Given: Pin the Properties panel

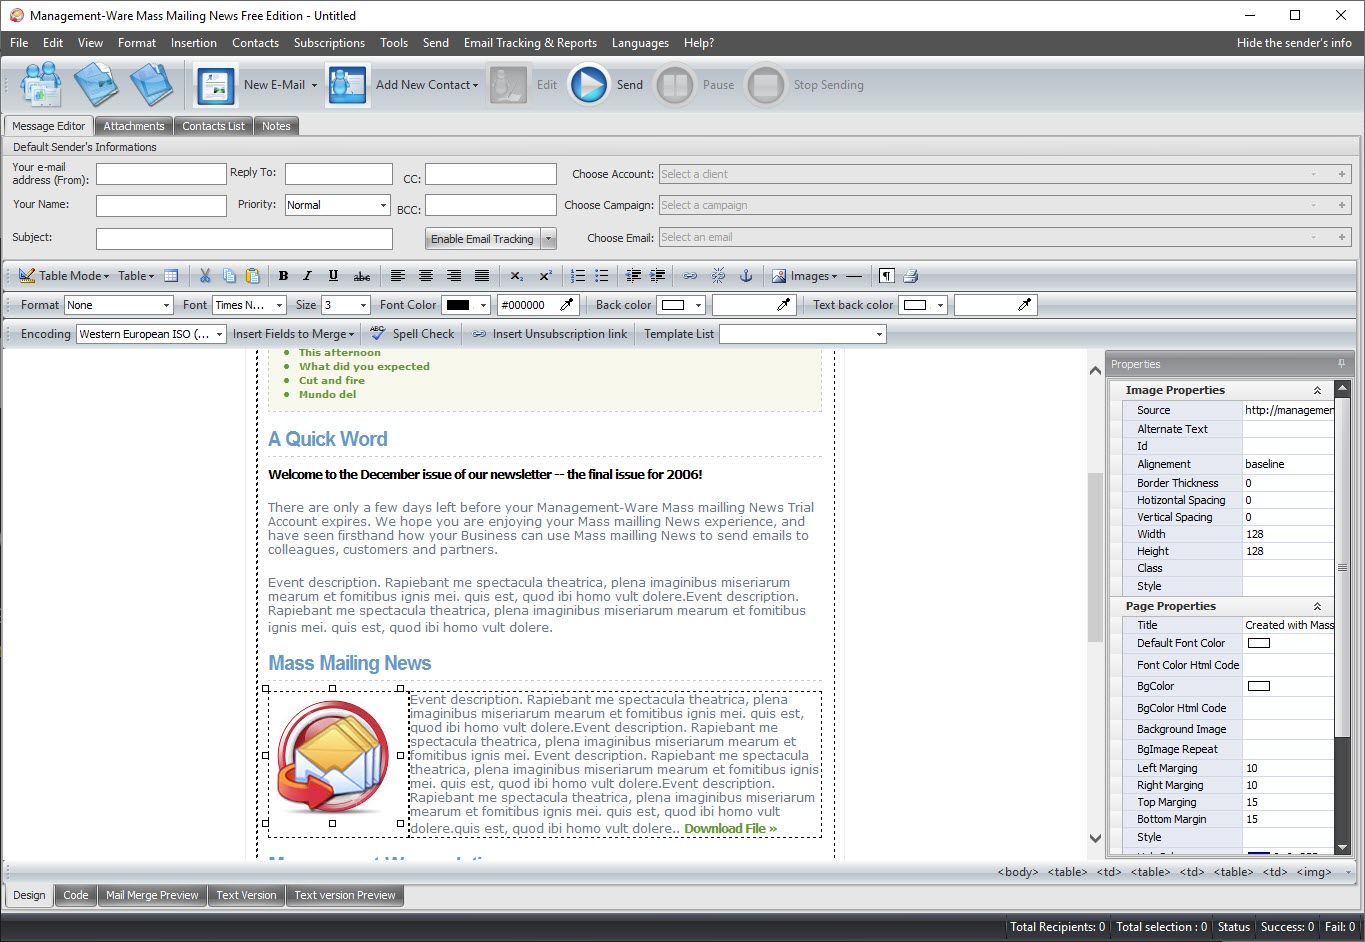Looking at the screenshot, I should coord(1341,364).
